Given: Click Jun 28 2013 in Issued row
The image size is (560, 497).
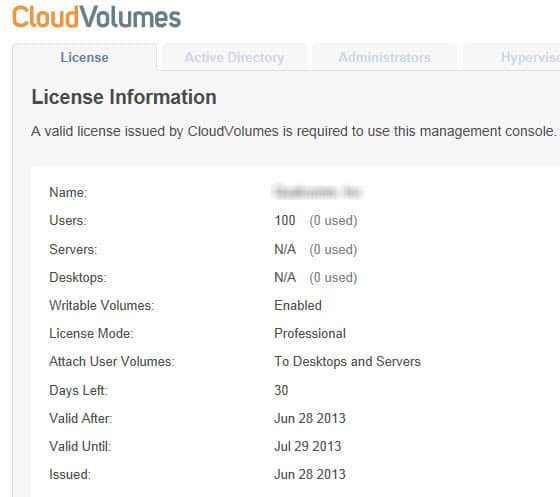Looking at the screenshot, I should 310,474.
